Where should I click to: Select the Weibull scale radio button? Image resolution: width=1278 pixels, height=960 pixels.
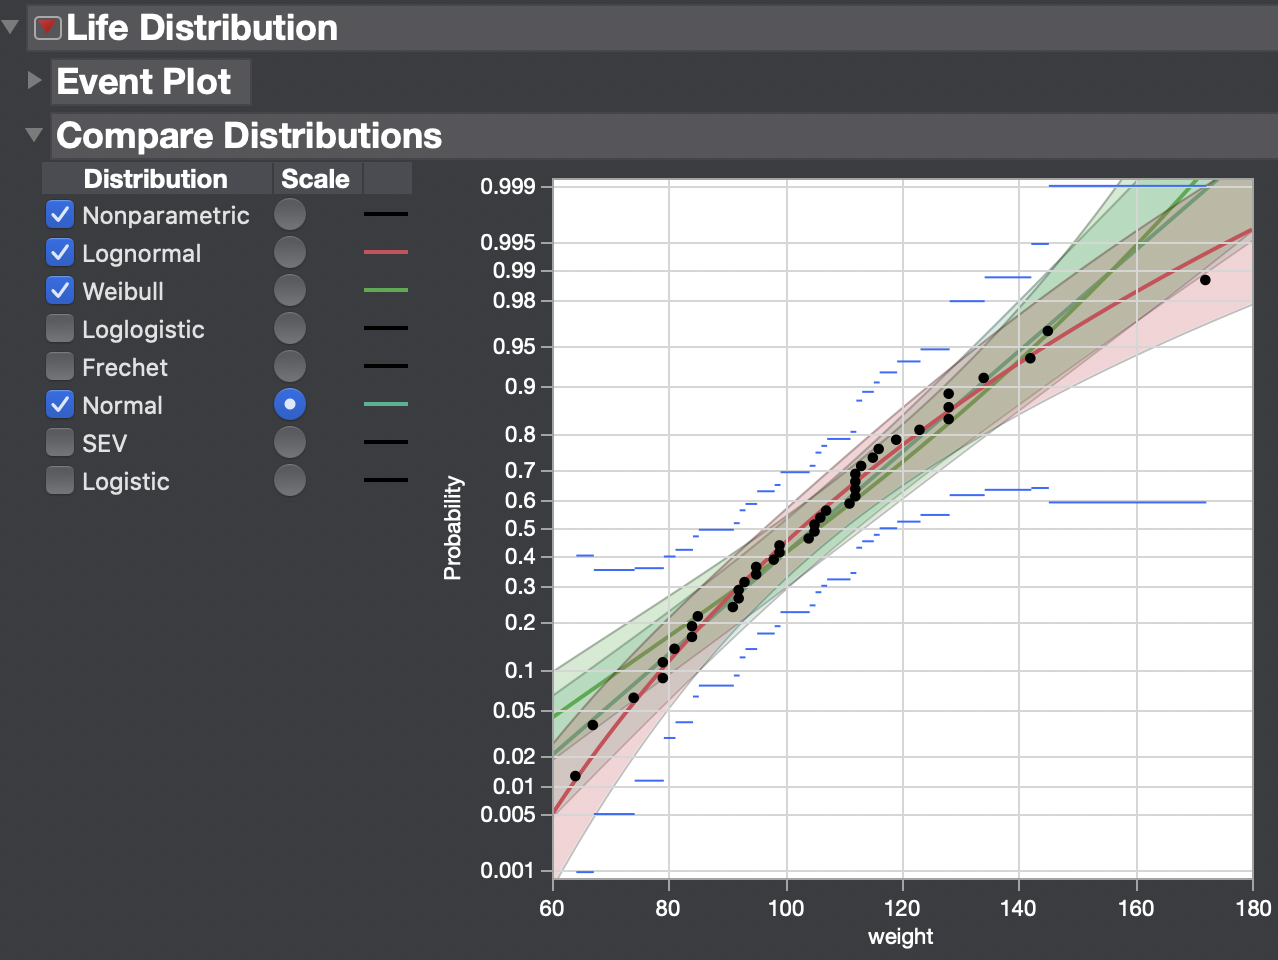coord(289,290)
